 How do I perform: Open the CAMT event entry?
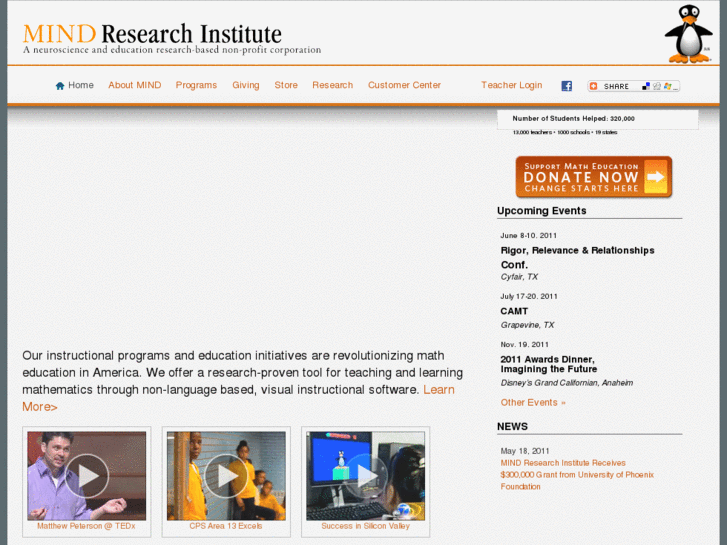[x=514, y=311]
